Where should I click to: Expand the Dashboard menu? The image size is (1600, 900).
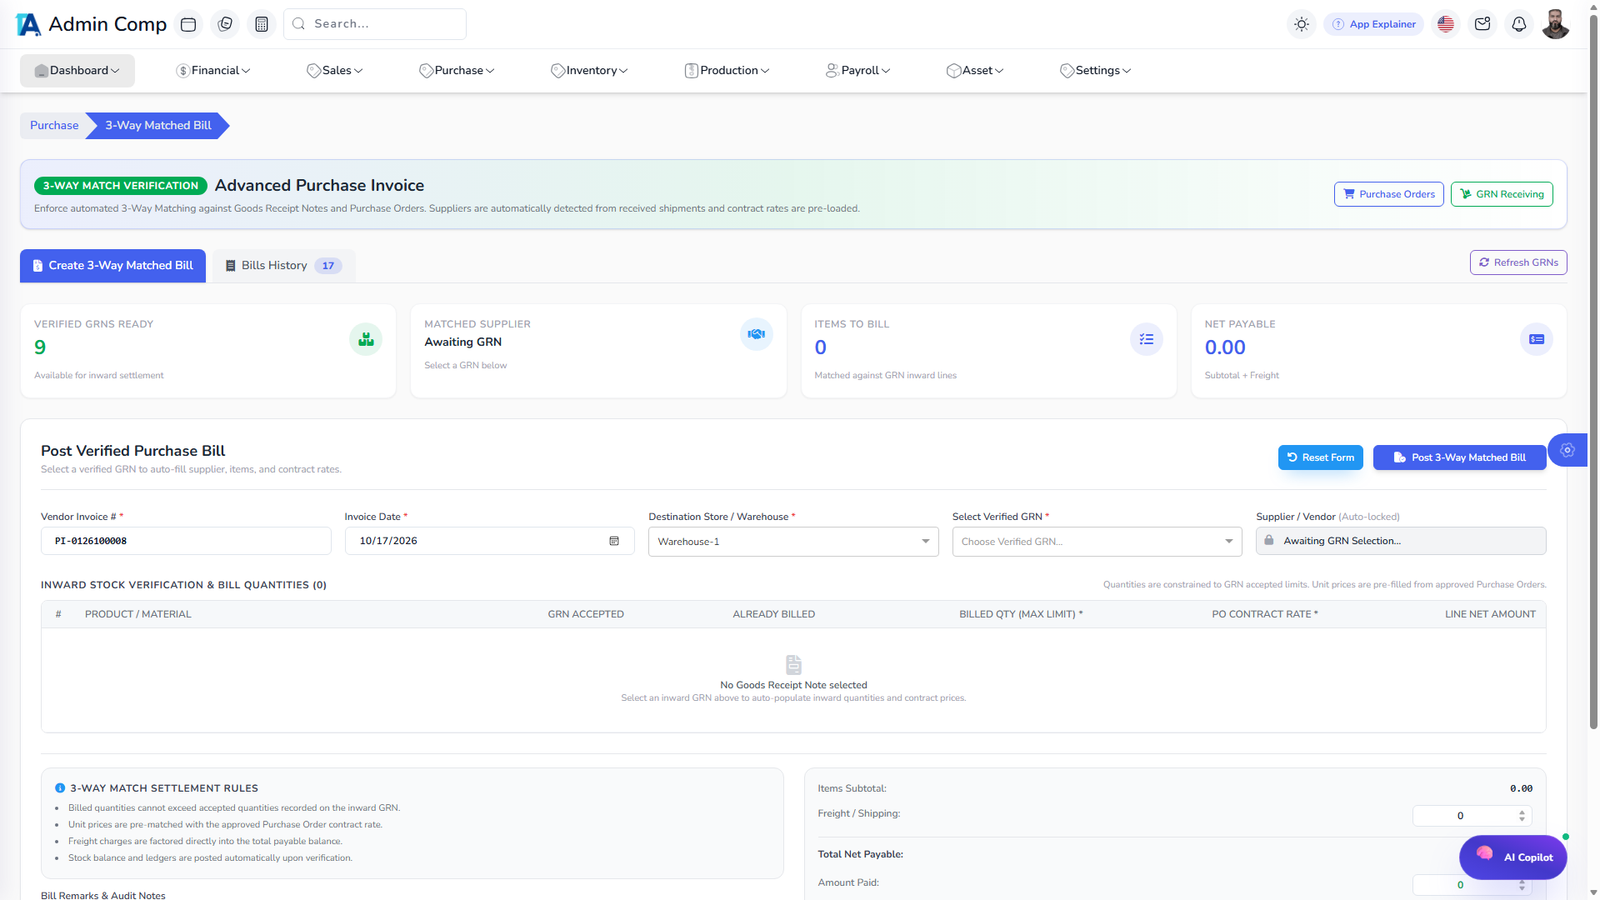click(x=77, y=71)
